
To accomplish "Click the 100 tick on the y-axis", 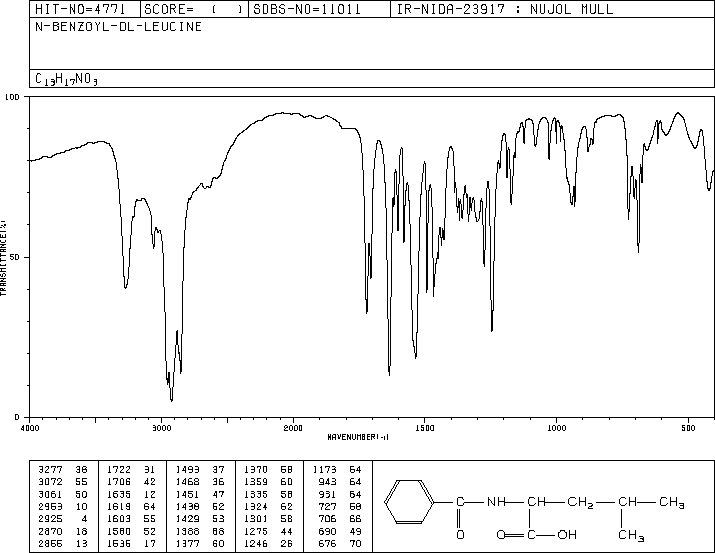I will [13, 97].
